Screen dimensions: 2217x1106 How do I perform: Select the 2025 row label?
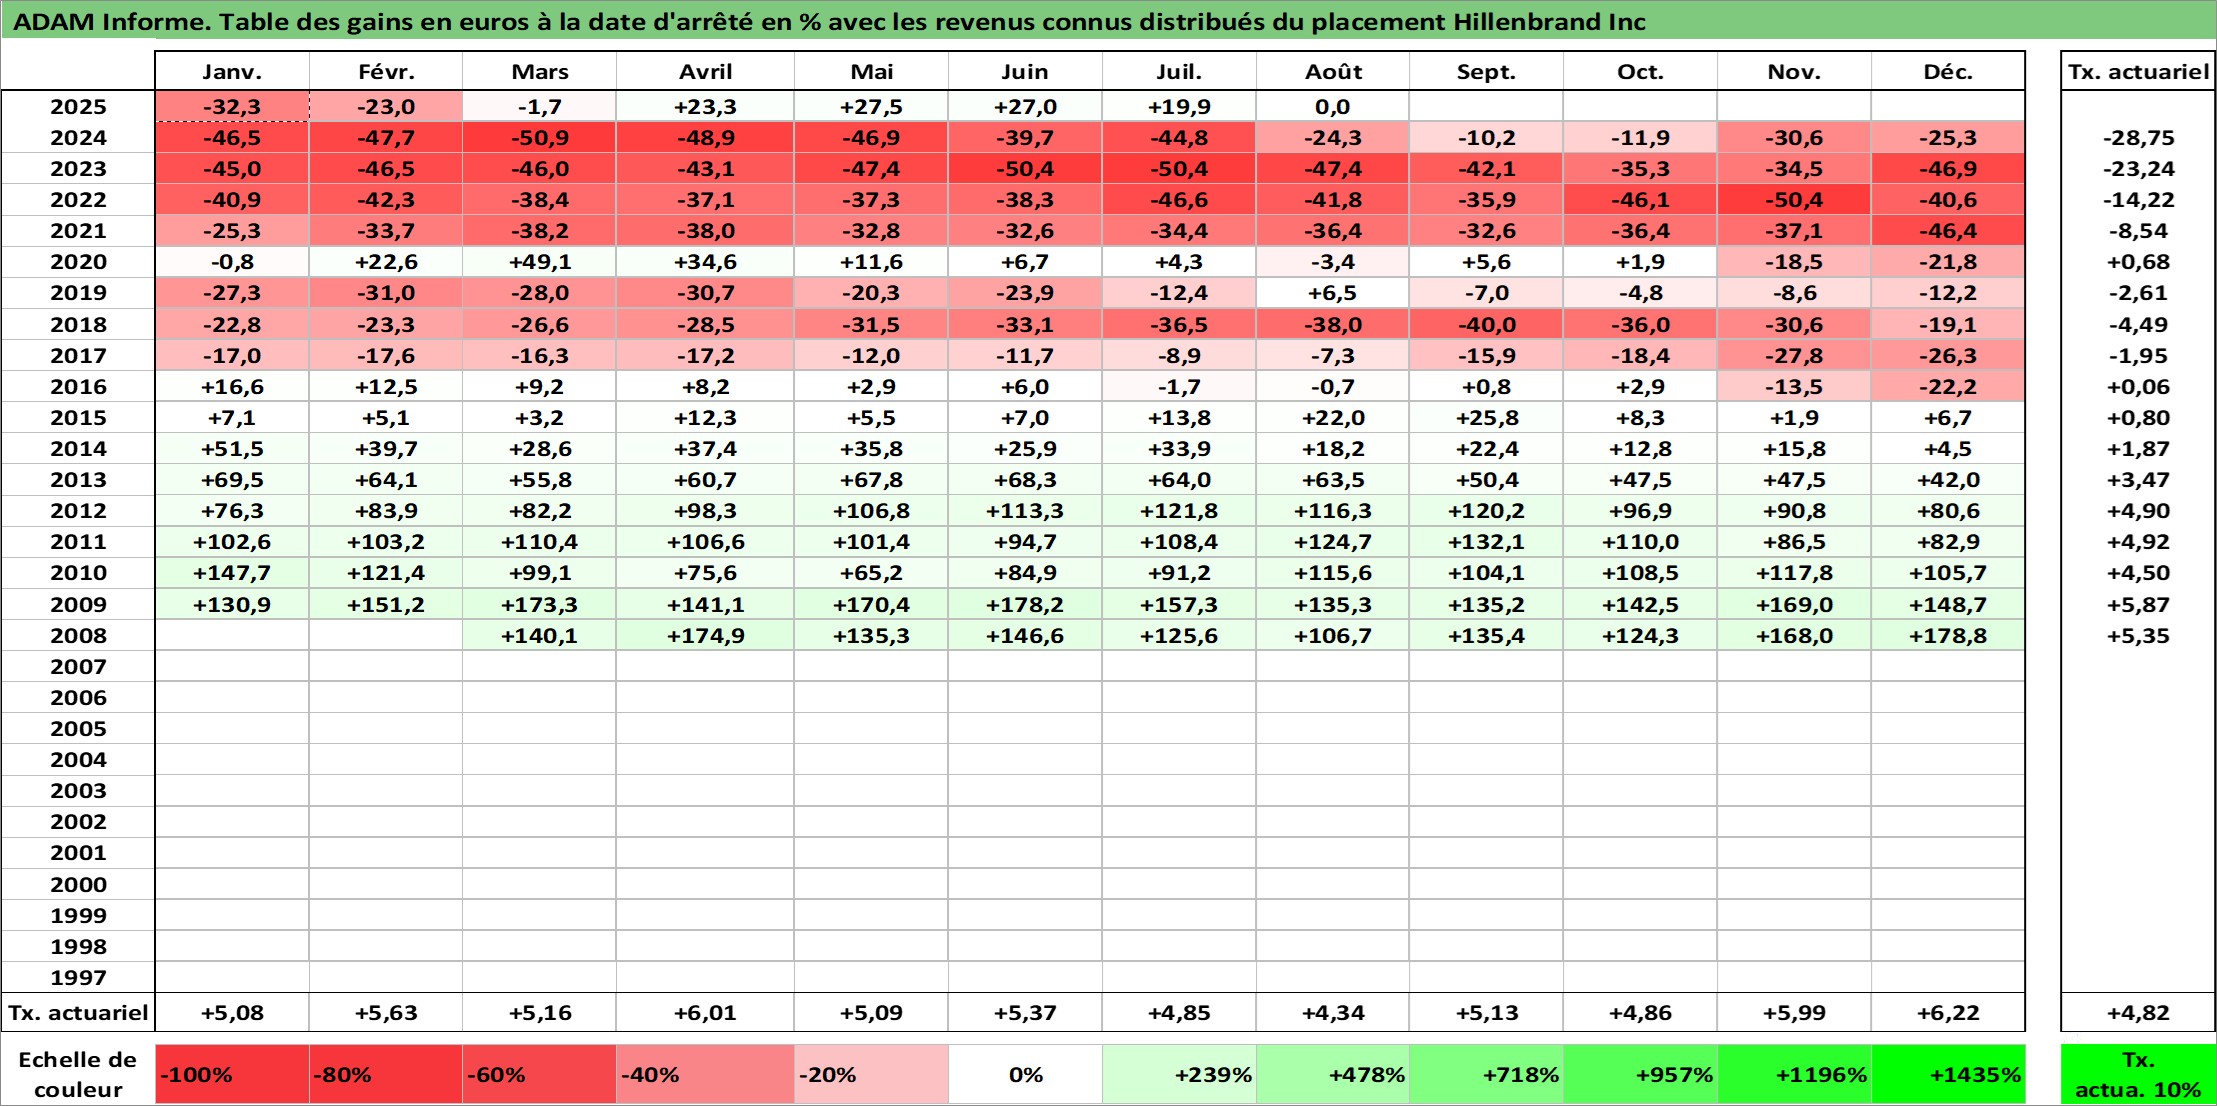click(x=78, y=106)
